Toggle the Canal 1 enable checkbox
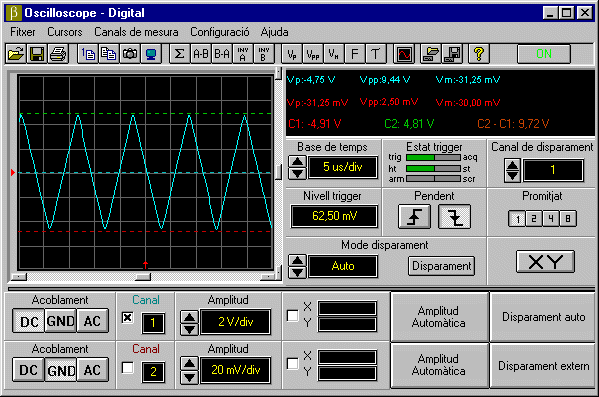 (128, 318)
